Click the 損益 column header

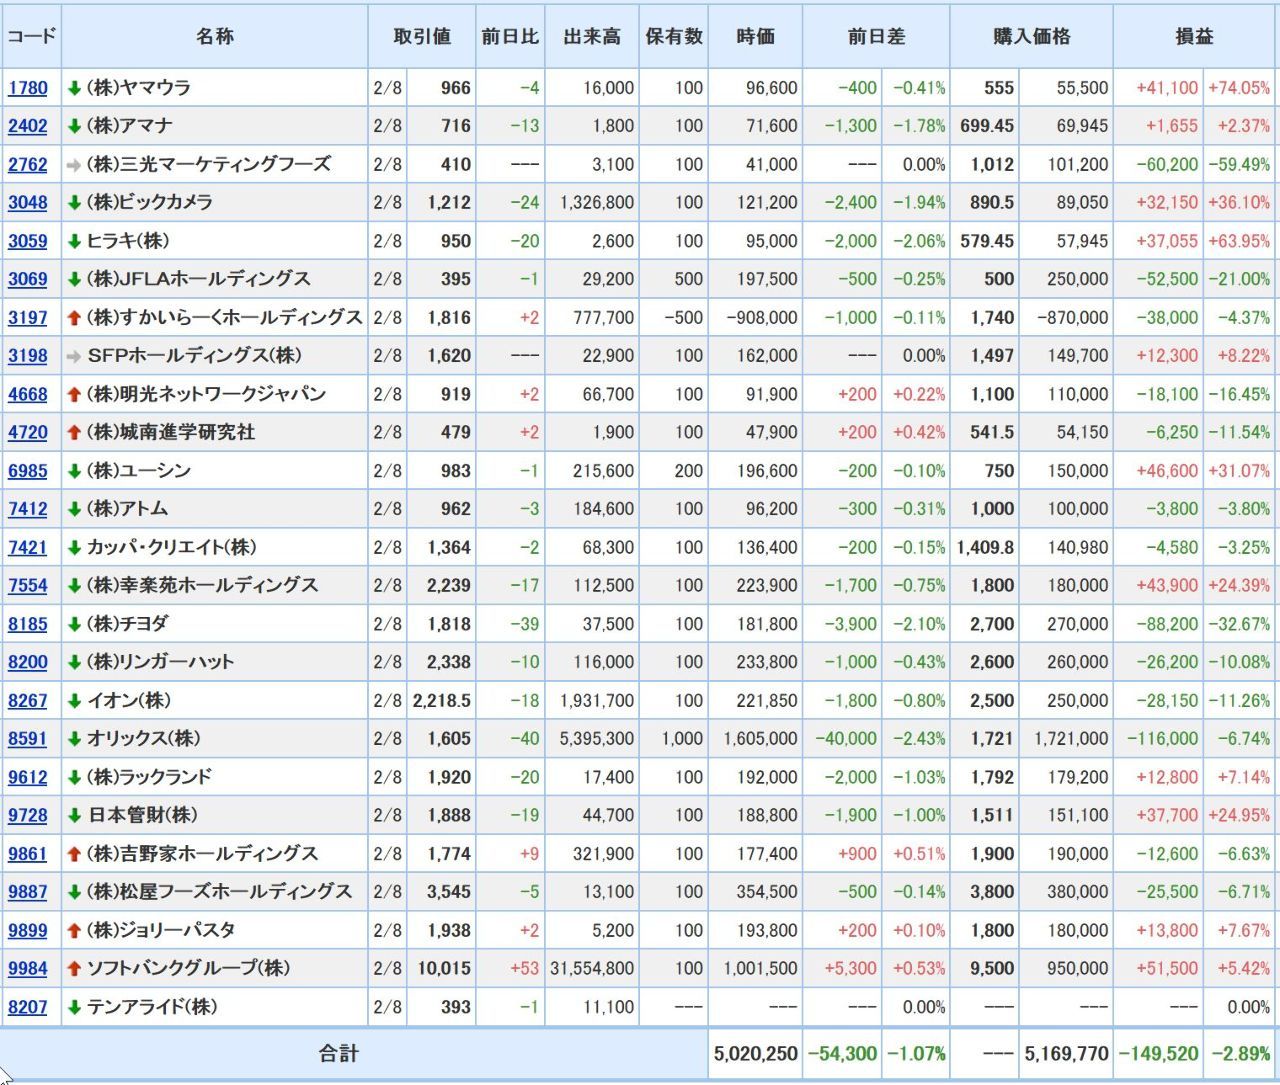[x=1194, y=36]
